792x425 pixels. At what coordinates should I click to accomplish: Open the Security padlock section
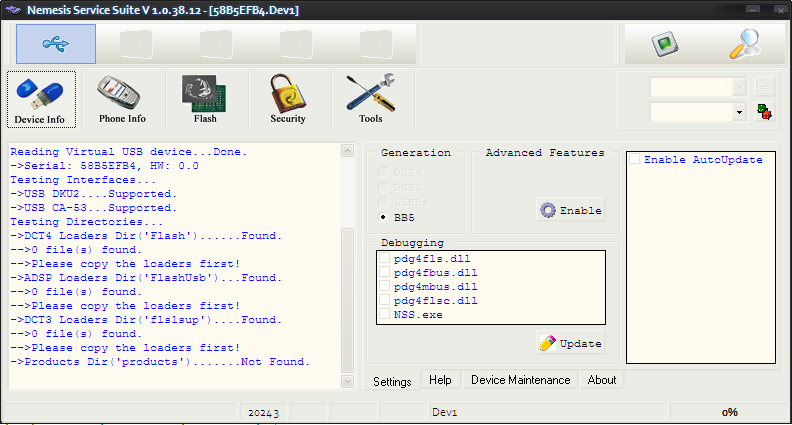click(288, 99)
